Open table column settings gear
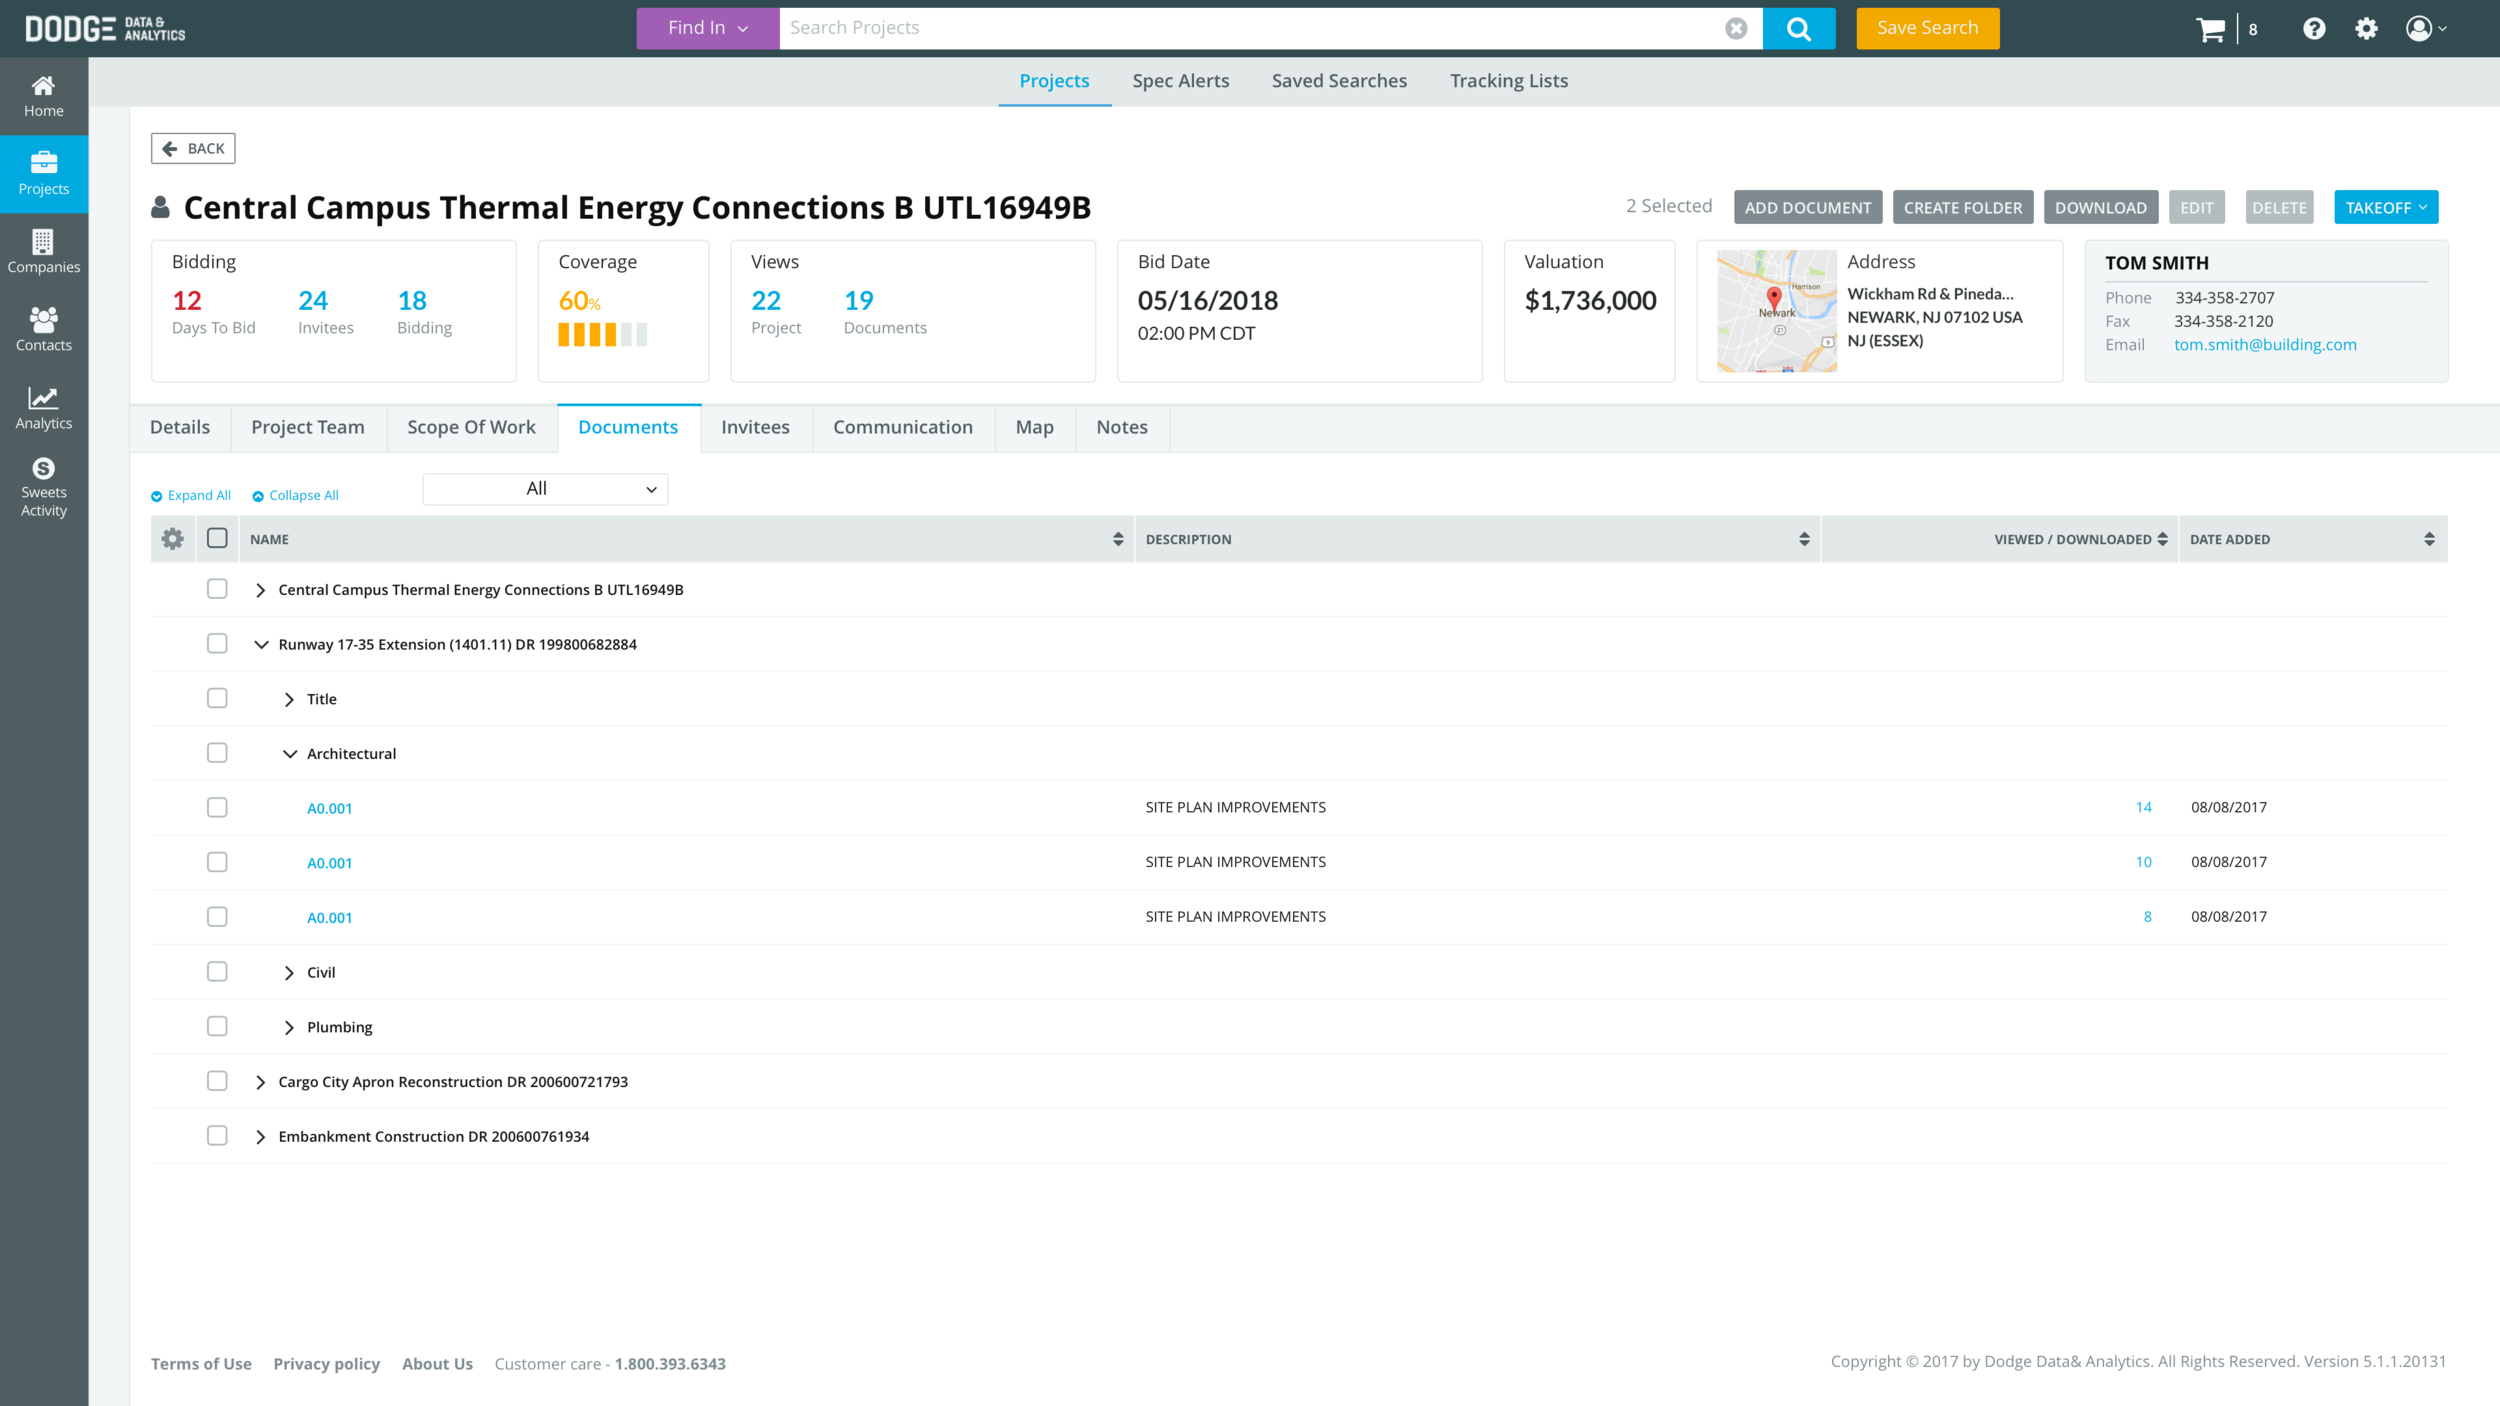Screen dimensions: 2500x1406 172,539
